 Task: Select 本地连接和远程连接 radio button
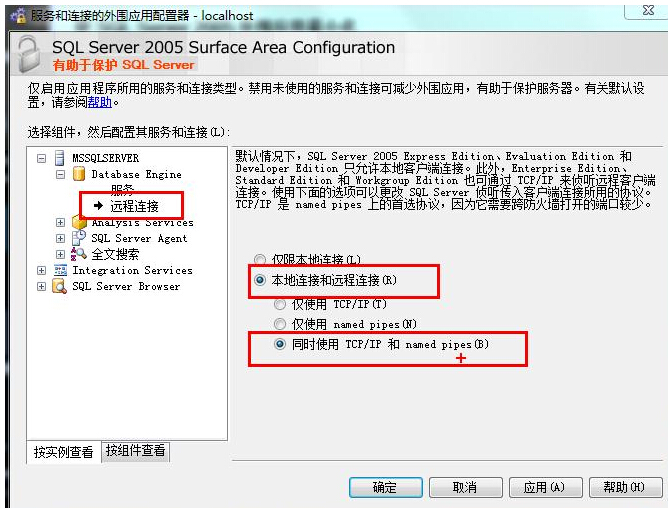[x=260, y=280]
